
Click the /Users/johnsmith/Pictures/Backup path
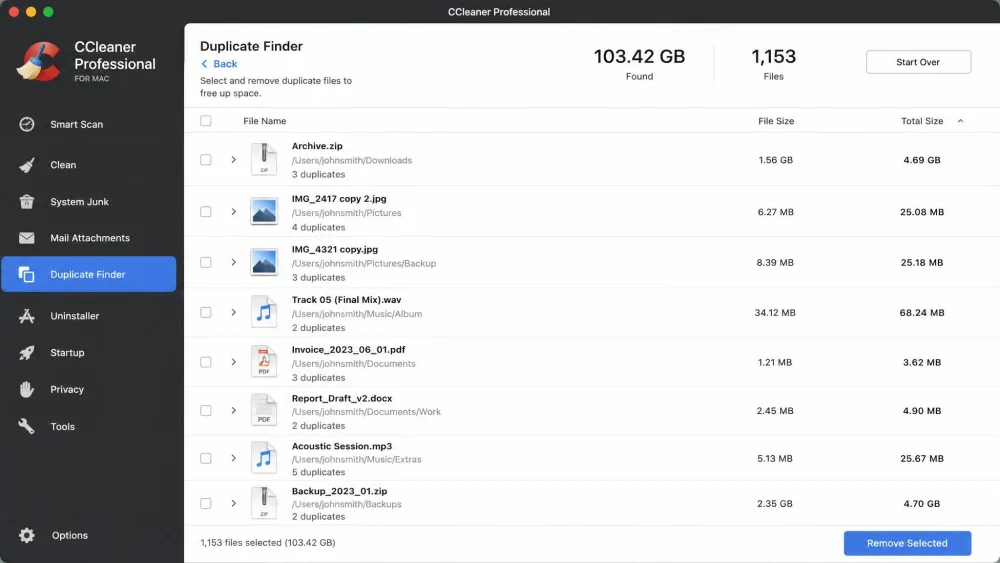pyautogui.click(x=364, y=263)
